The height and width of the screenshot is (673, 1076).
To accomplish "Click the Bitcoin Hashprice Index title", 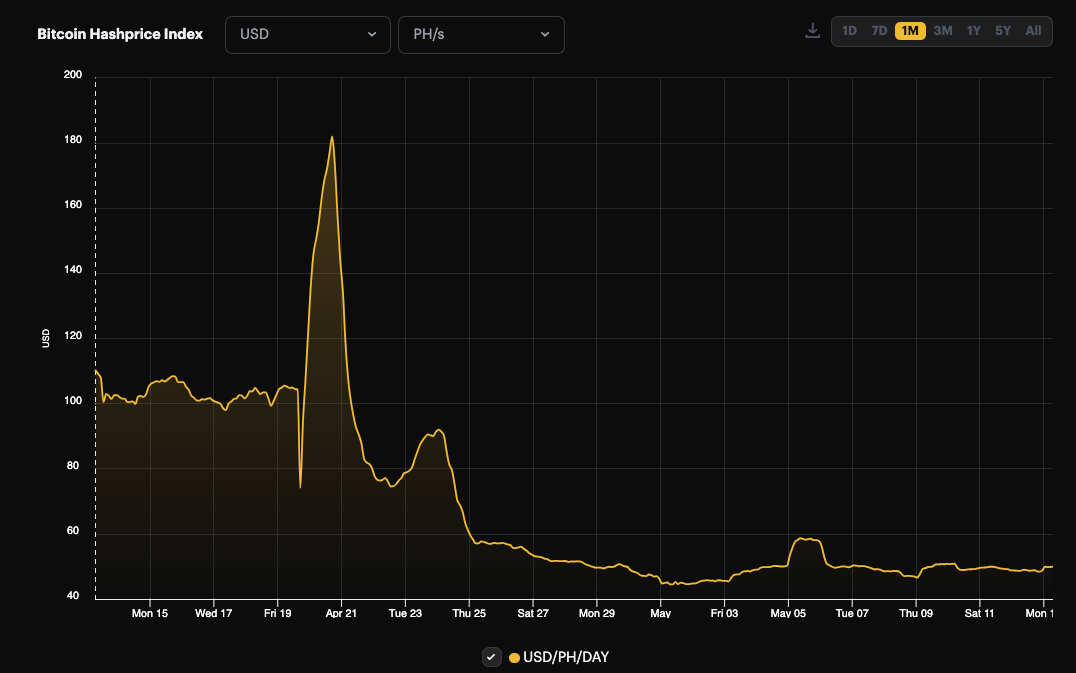I will (x=119, y=33).
